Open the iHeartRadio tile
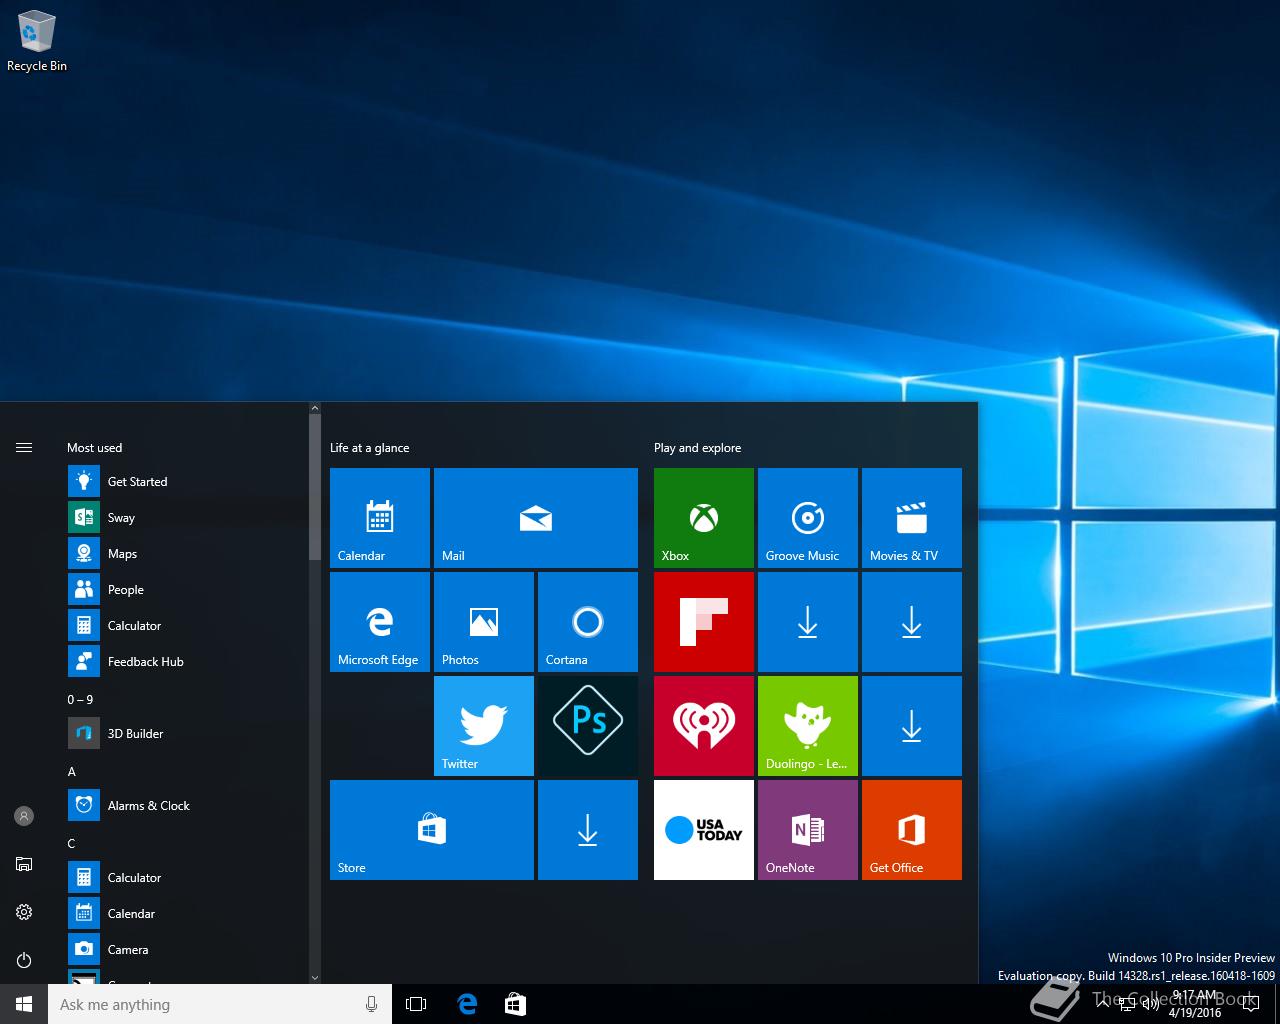Image resolution: width=1280 pixels, height=1024 pixels. click(704, 726)
